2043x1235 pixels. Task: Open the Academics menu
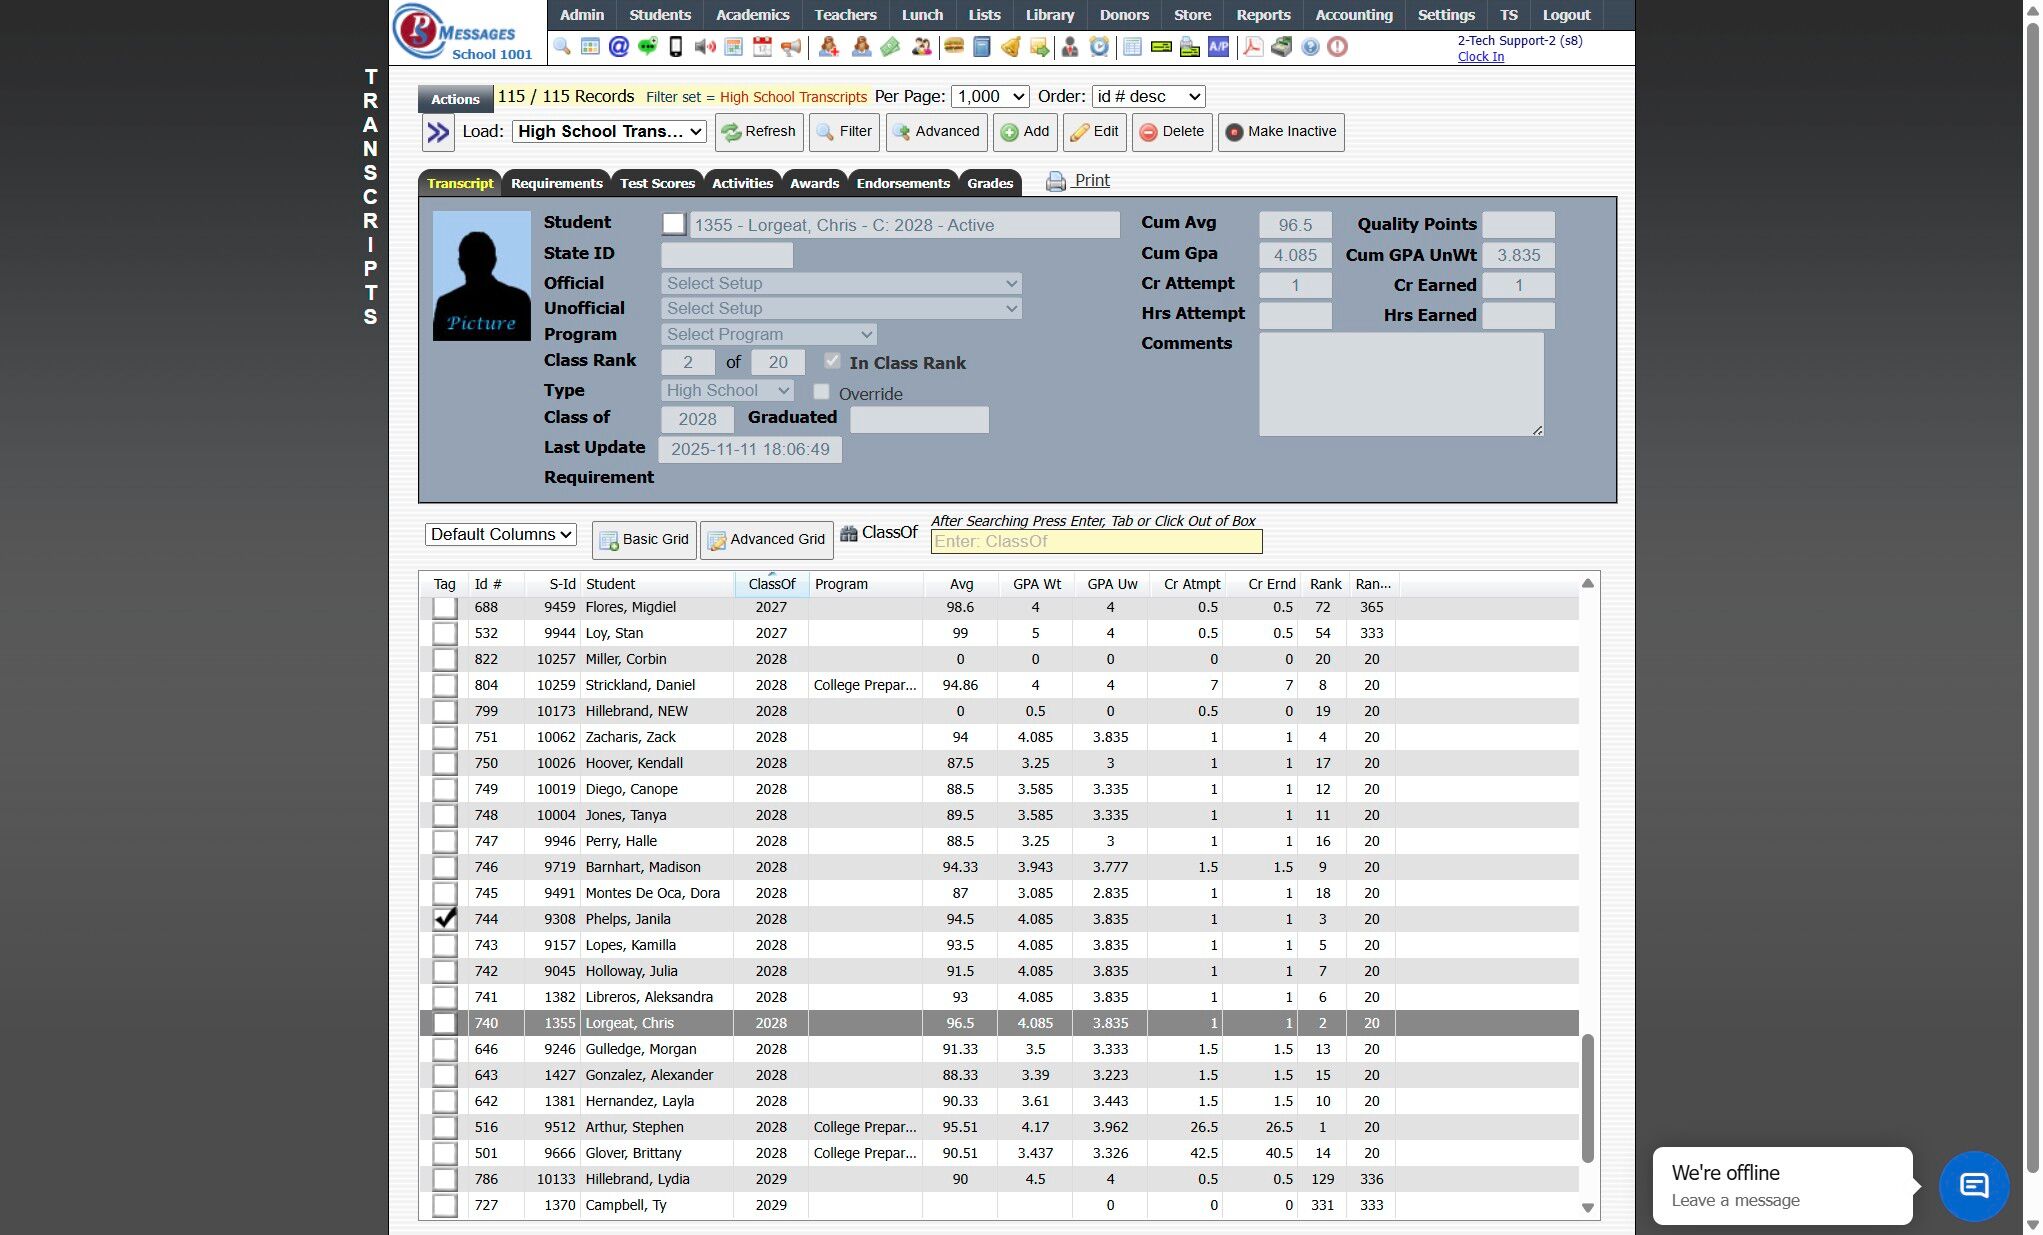pyautogui.click(x=752, y=15)
